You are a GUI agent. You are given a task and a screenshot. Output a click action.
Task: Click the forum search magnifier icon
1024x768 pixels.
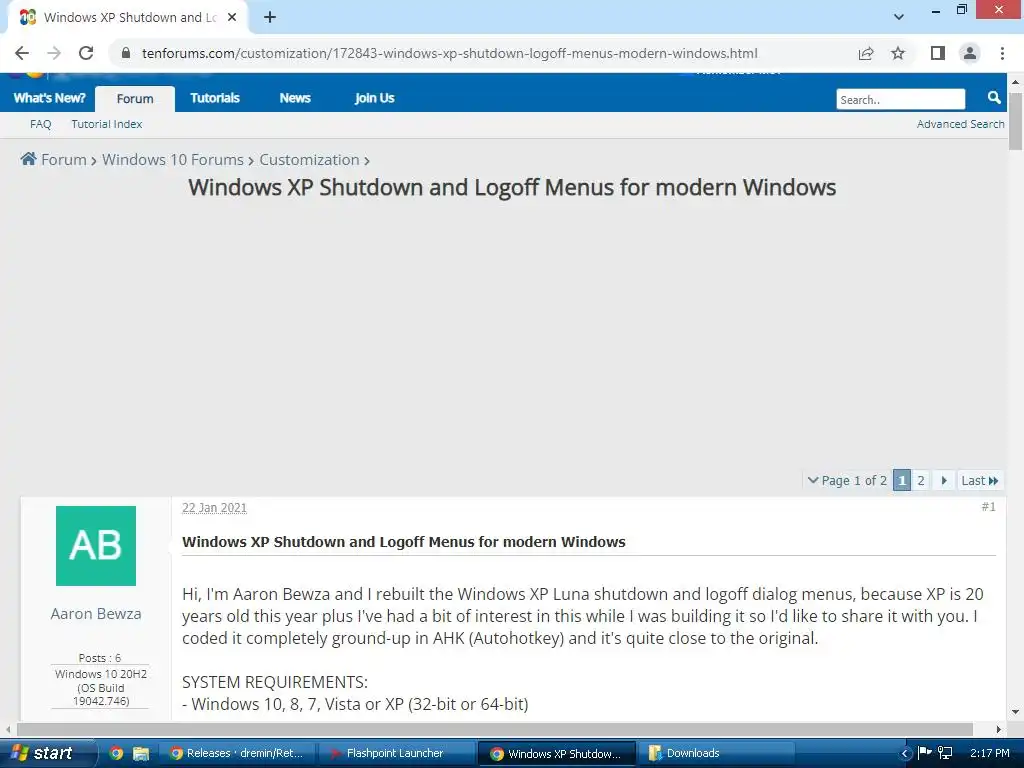click(994, 98)
